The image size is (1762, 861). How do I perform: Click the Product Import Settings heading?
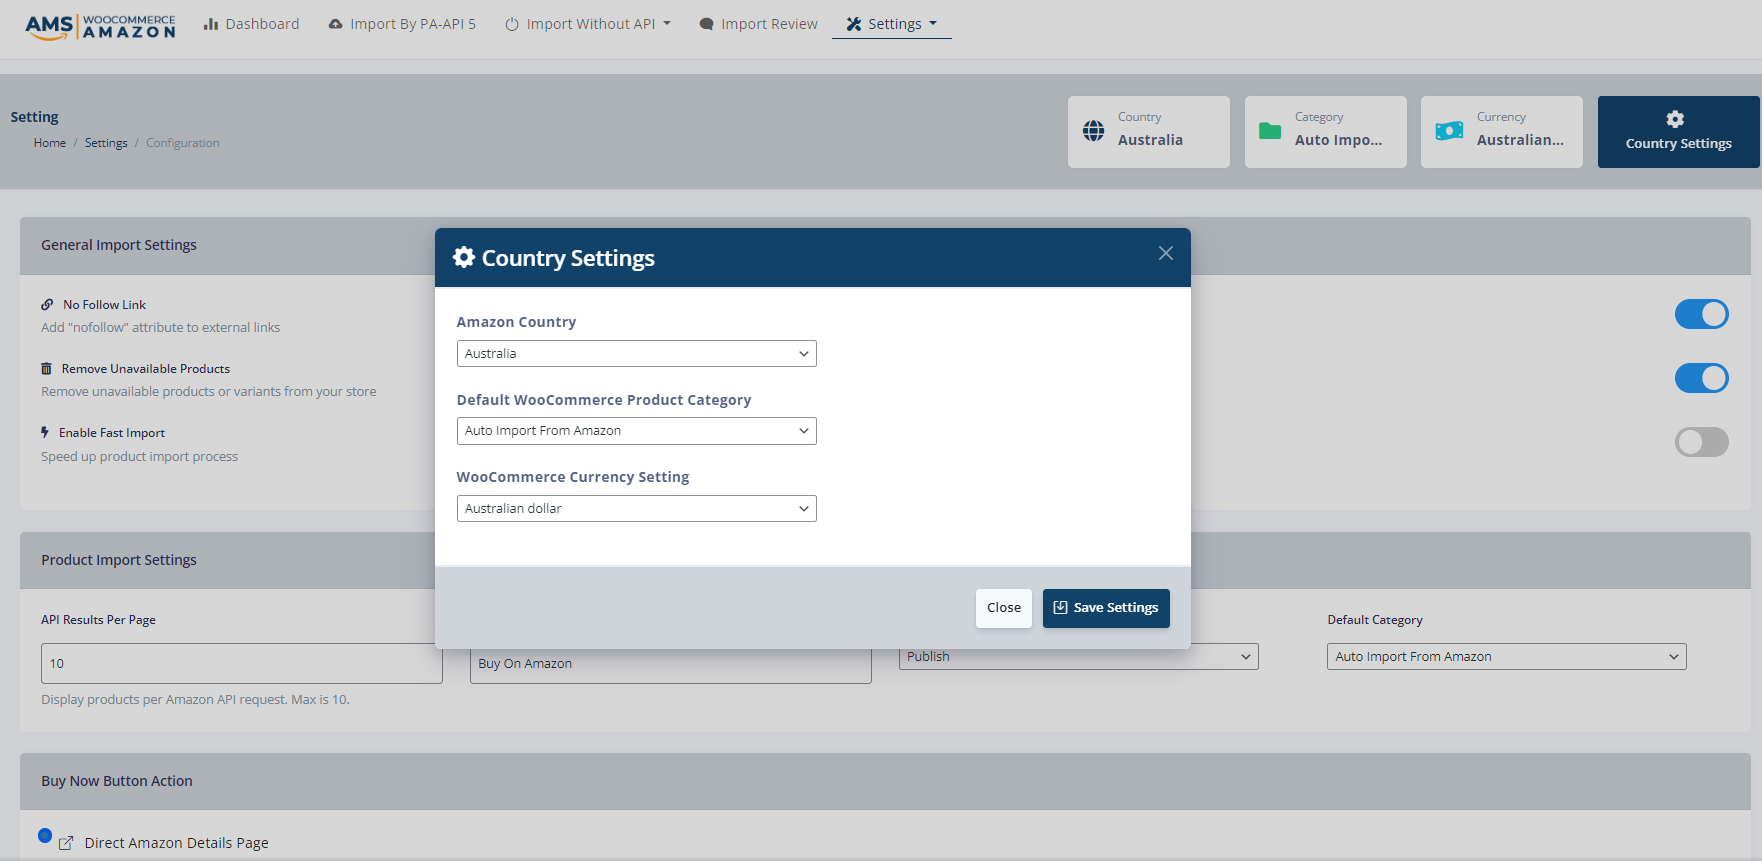119,560
